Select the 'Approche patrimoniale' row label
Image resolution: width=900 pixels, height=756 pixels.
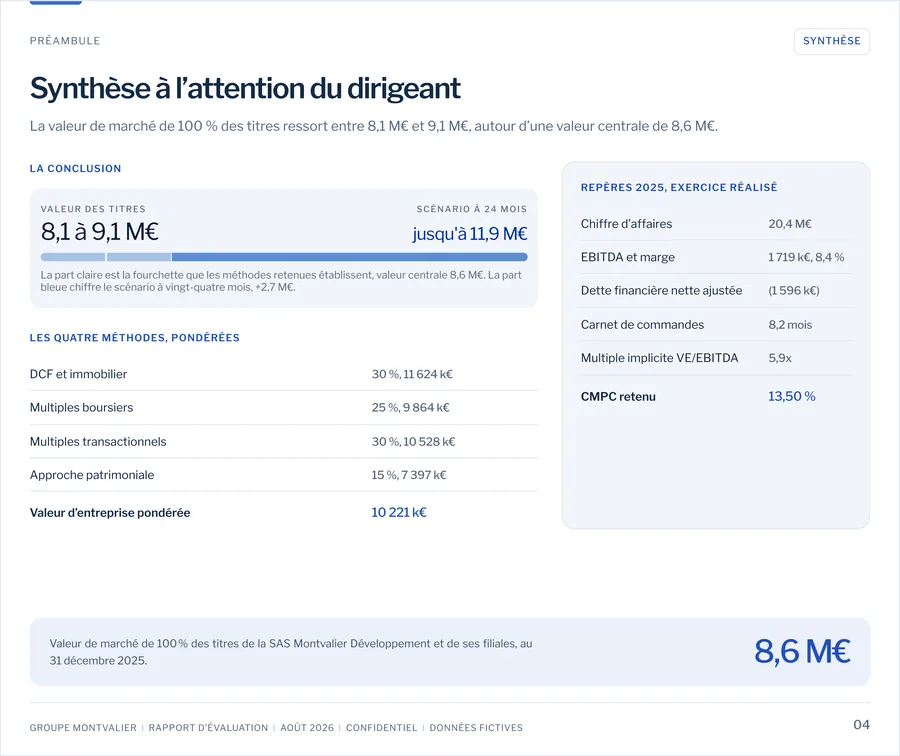(x=92, y=475)
